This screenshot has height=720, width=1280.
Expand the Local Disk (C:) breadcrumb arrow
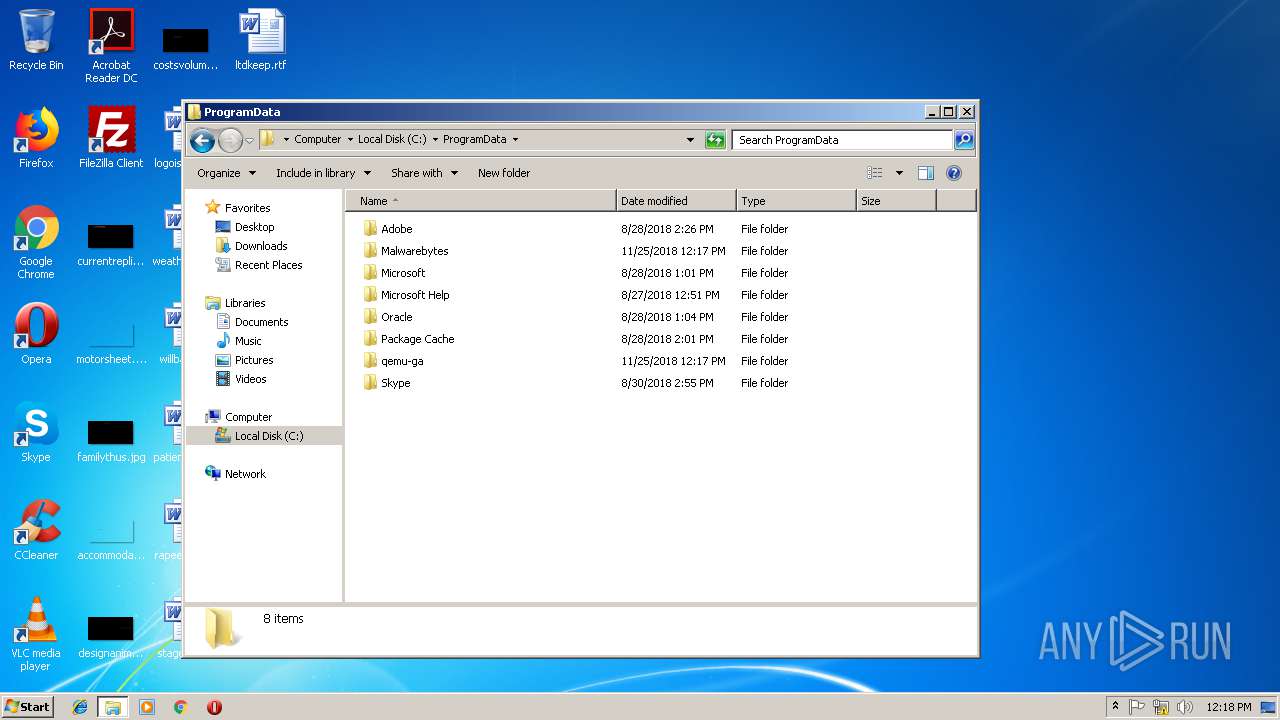435,140
